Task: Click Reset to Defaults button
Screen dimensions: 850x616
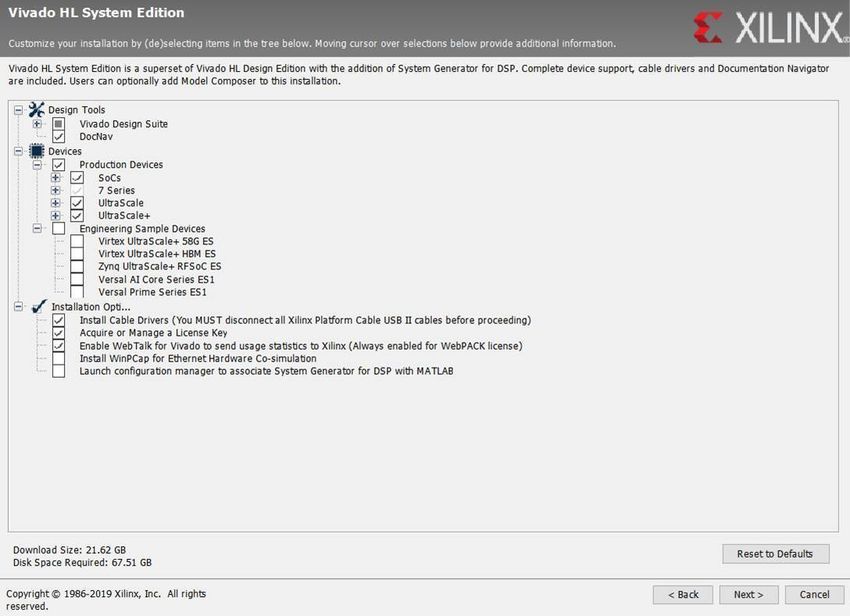Action: 775,554
